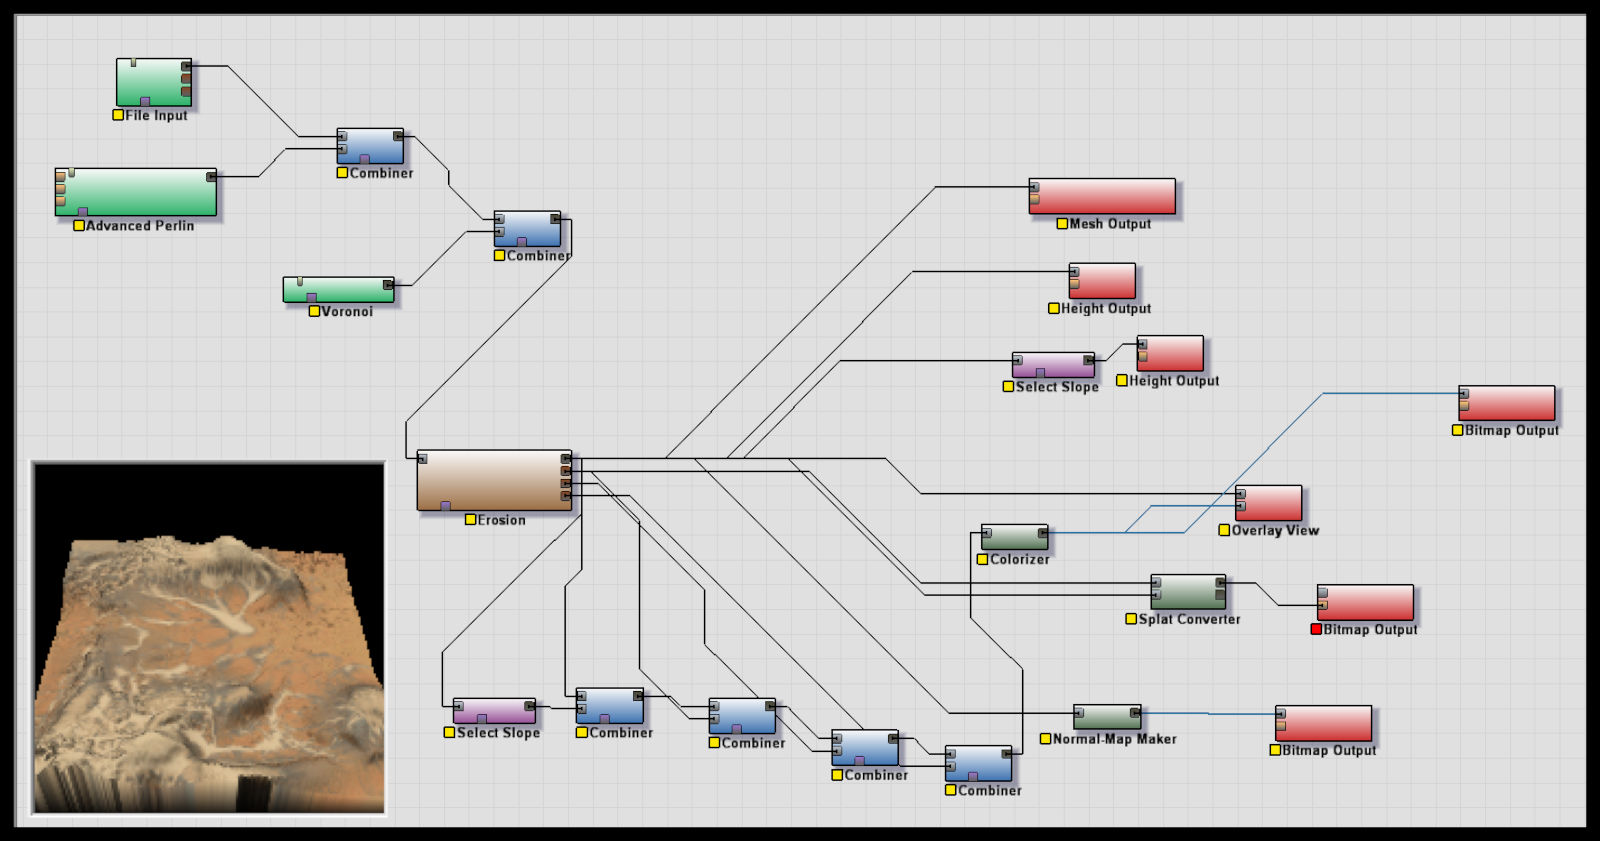Click the Splat Converter text label

pyautogui.click(x=1189, y=619)
